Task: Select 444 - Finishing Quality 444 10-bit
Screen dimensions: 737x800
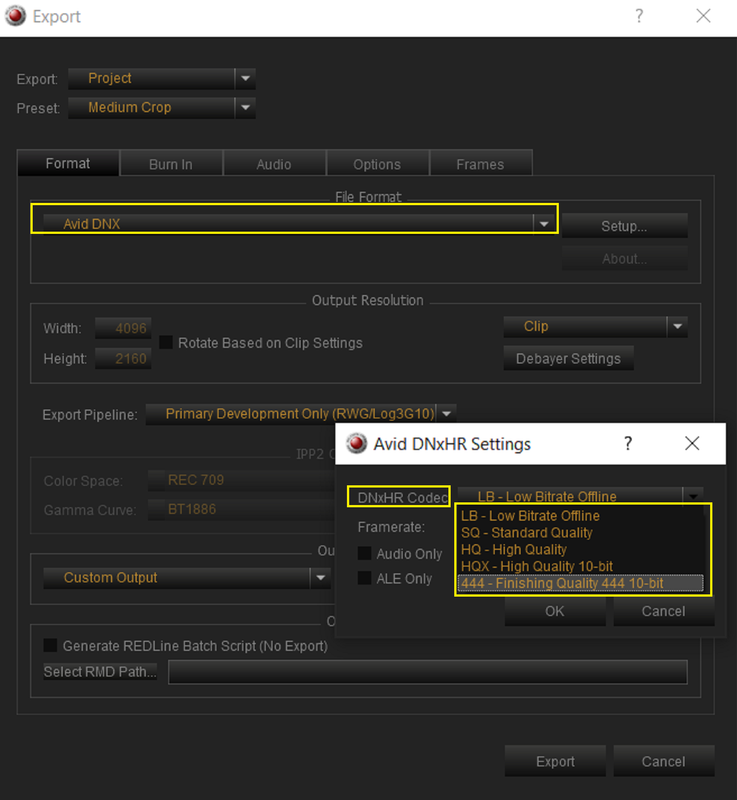Action: pyautogui.click(x=580, y=583)
